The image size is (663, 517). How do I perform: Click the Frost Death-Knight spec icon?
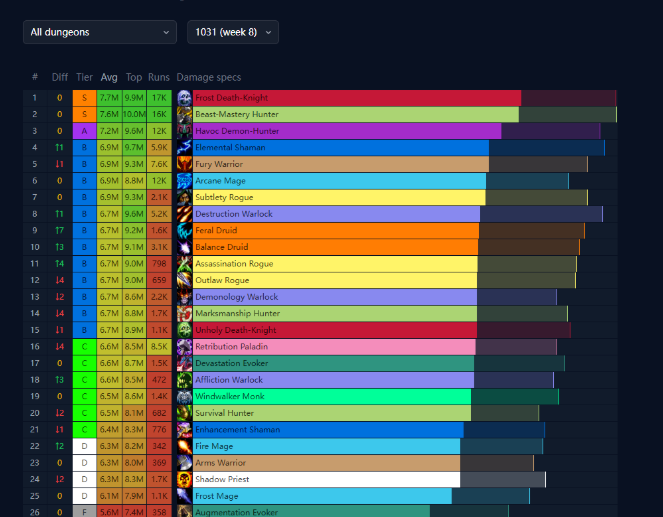coord(185,98)
